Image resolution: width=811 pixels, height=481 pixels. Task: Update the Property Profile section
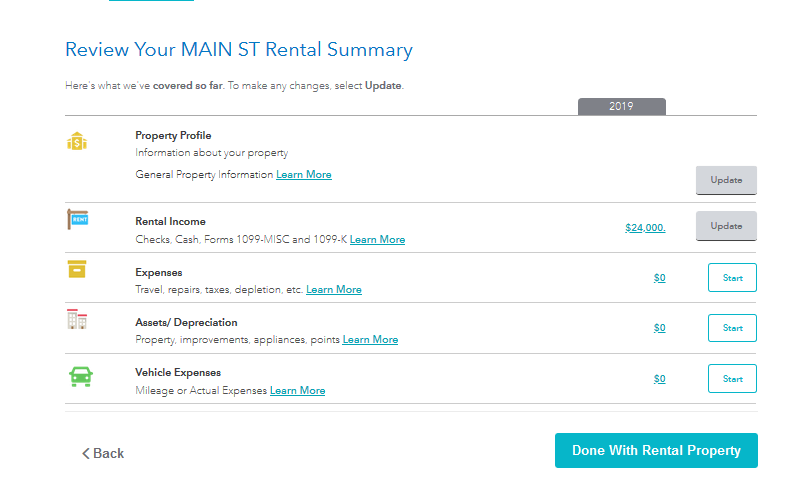pyautogui.click(x=726, y=180)
